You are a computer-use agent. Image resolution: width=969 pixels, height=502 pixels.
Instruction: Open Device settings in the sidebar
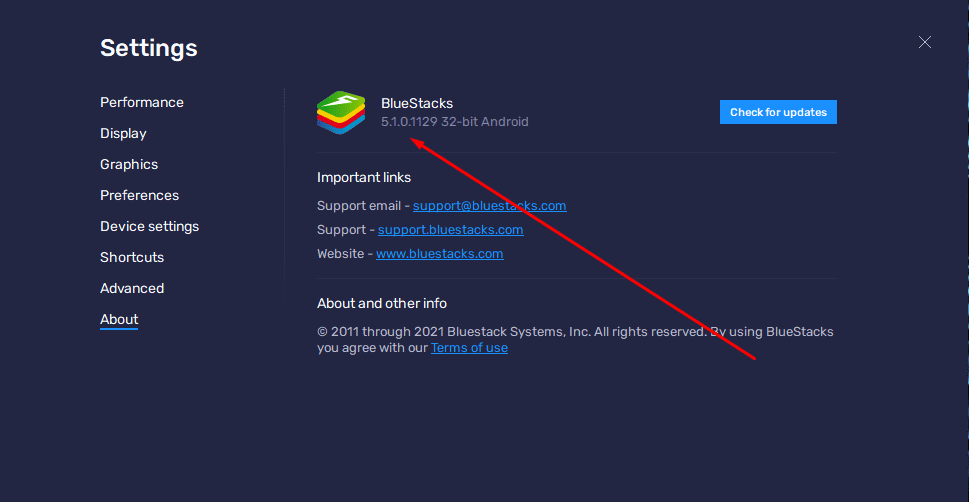[x=150, y=226]
